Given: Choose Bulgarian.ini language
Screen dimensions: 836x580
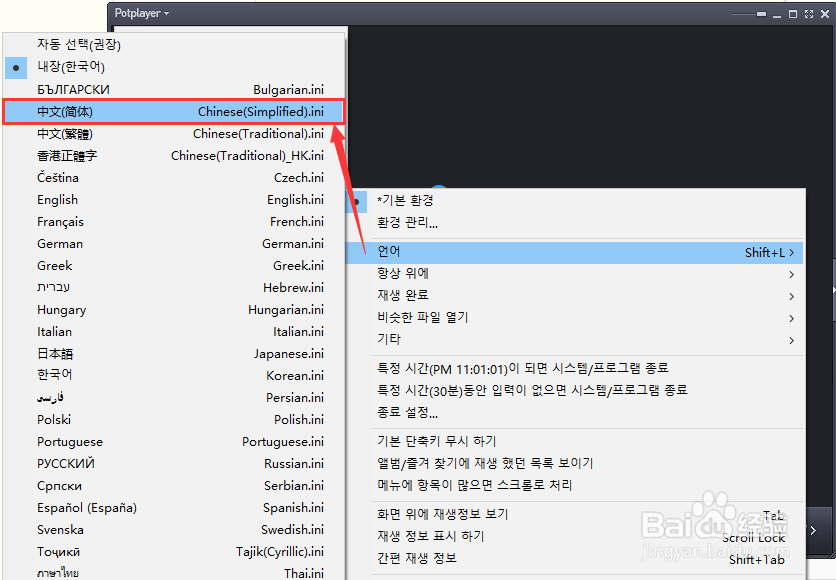Looking at the screenshot, I should coord(174,90).
